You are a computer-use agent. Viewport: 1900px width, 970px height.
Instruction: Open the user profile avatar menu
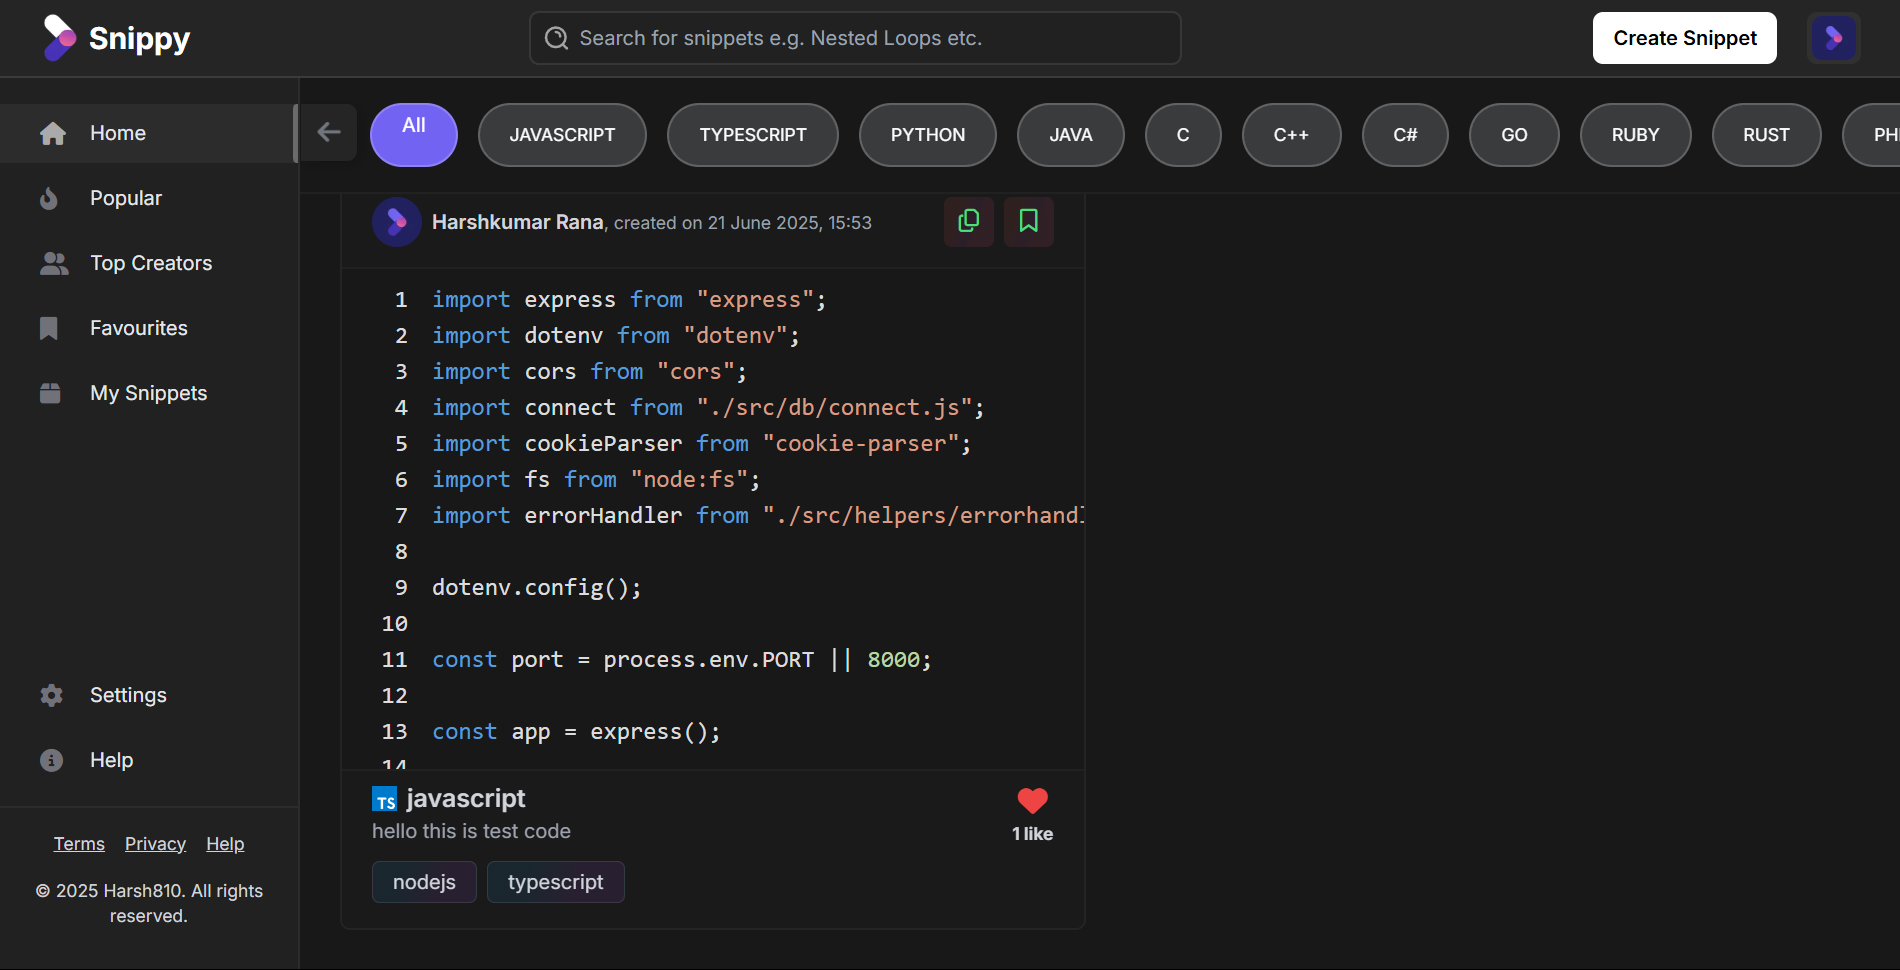click(x=1834, y=38)
